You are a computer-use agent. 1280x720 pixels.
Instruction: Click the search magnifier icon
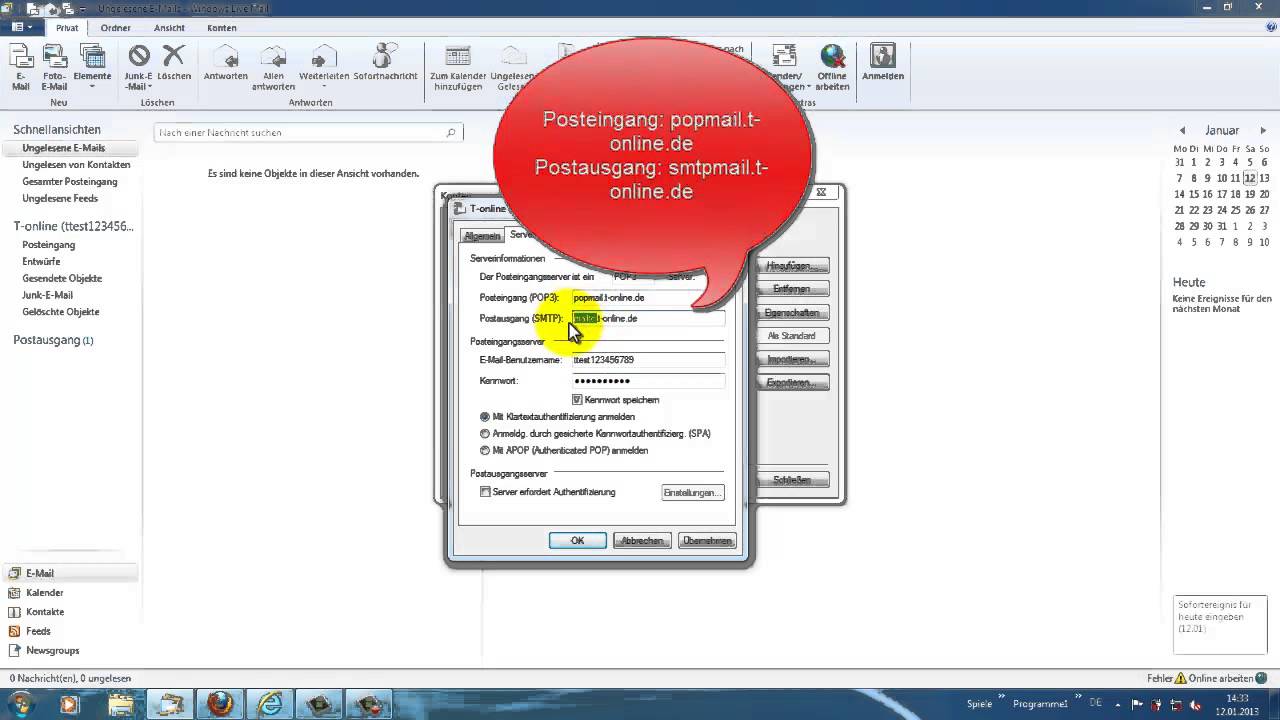pyautogui.click(x=451, y=132)
